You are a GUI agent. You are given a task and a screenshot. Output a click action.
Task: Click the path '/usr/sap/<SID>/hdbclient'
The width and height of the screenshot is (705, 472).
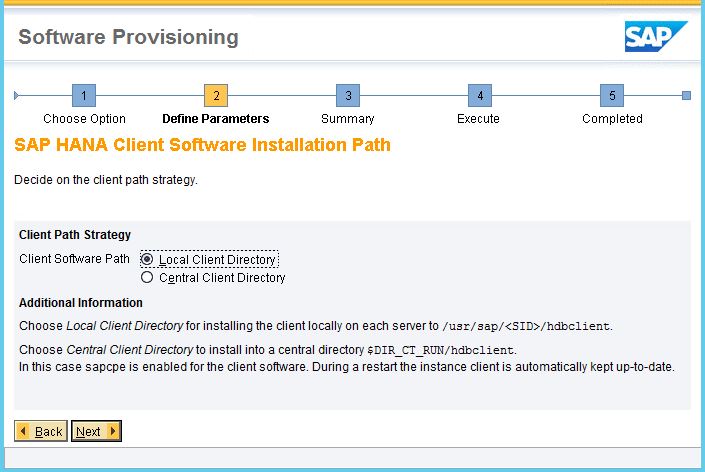pos(526,326)
